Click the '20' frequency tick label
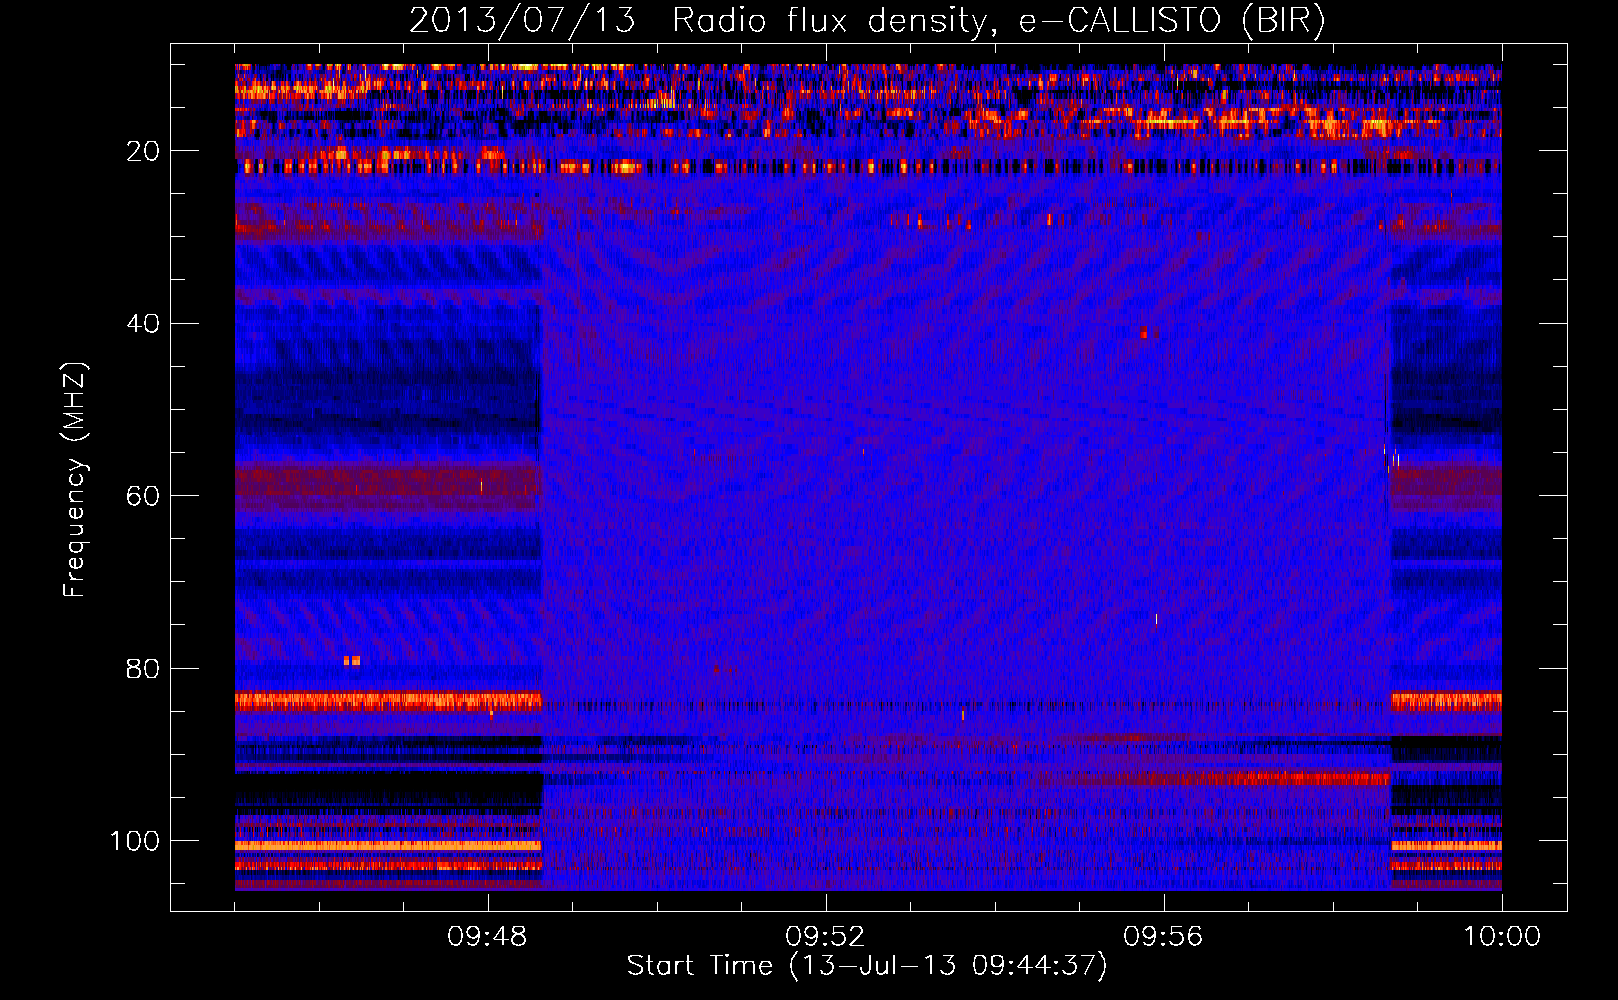Image resolution: width=1618 pixels, height=1000 pixels. coord(144,151)
